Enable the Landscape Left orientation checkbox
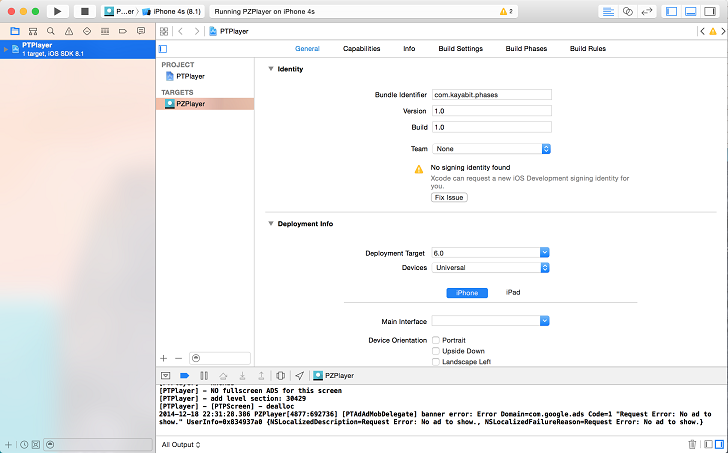Screen dimensions: 728x453 tap(436, 362)
